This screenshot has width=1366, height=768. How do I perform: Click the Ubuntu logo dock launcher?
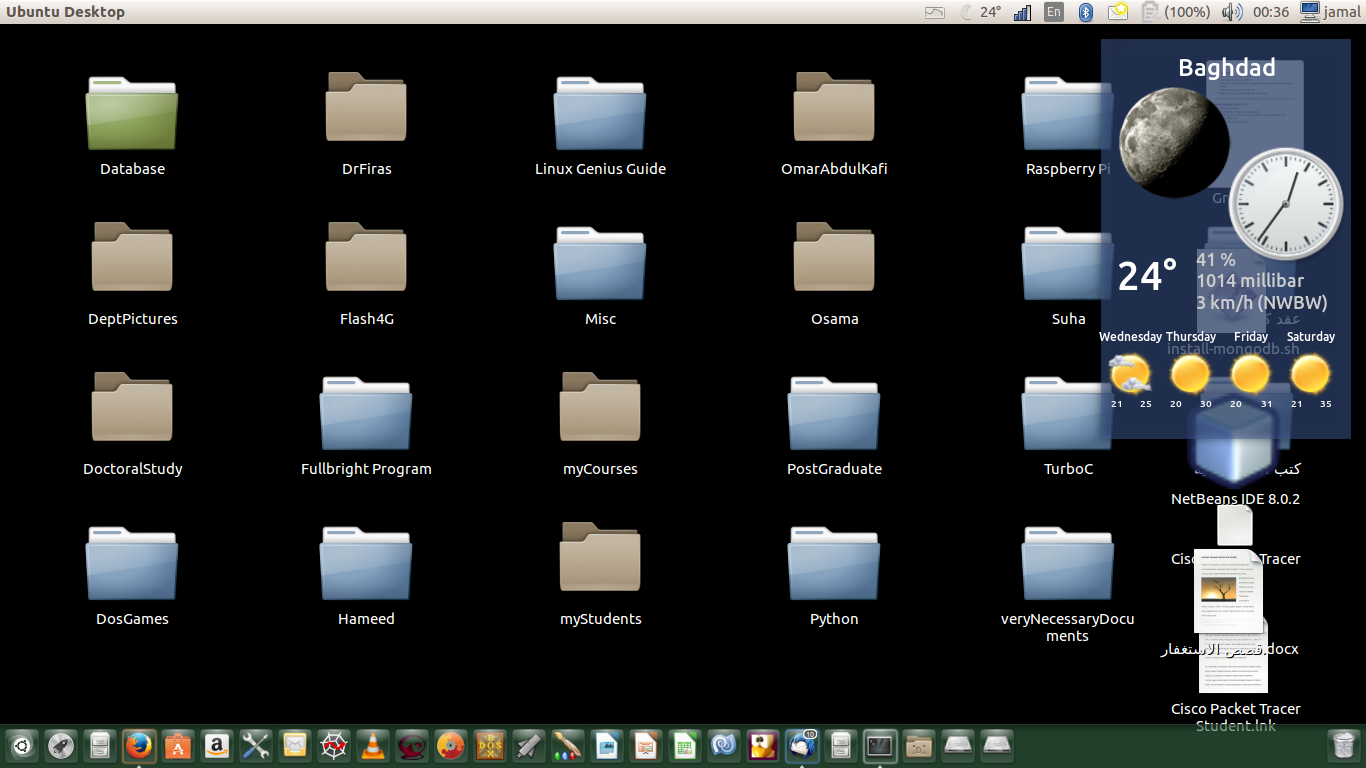22,745
